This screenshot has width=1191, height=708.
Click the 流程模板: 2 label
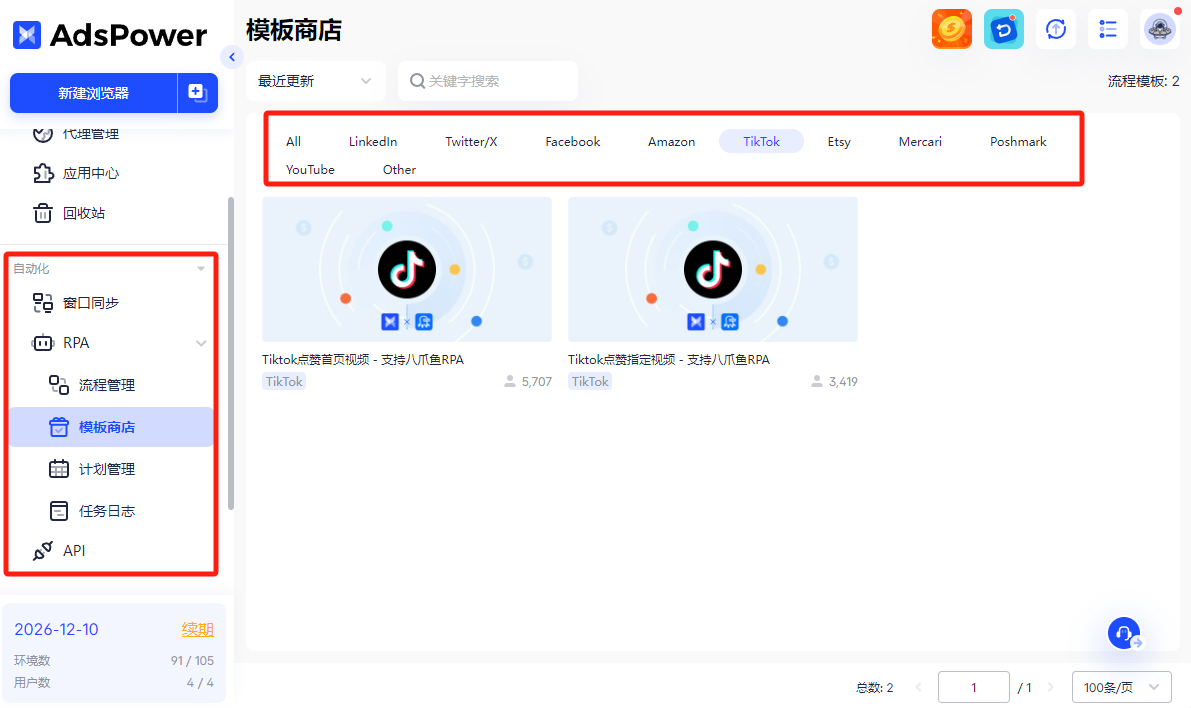coord(1143,81)
